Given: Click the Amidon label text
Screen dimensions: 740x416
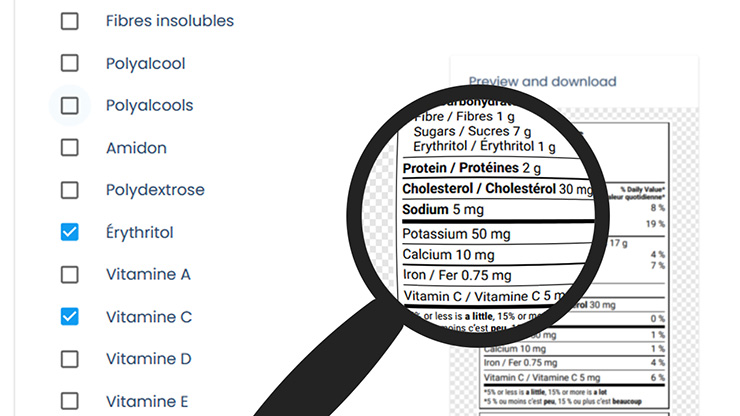Looking at the screenshot, I should tap(136, 148).
